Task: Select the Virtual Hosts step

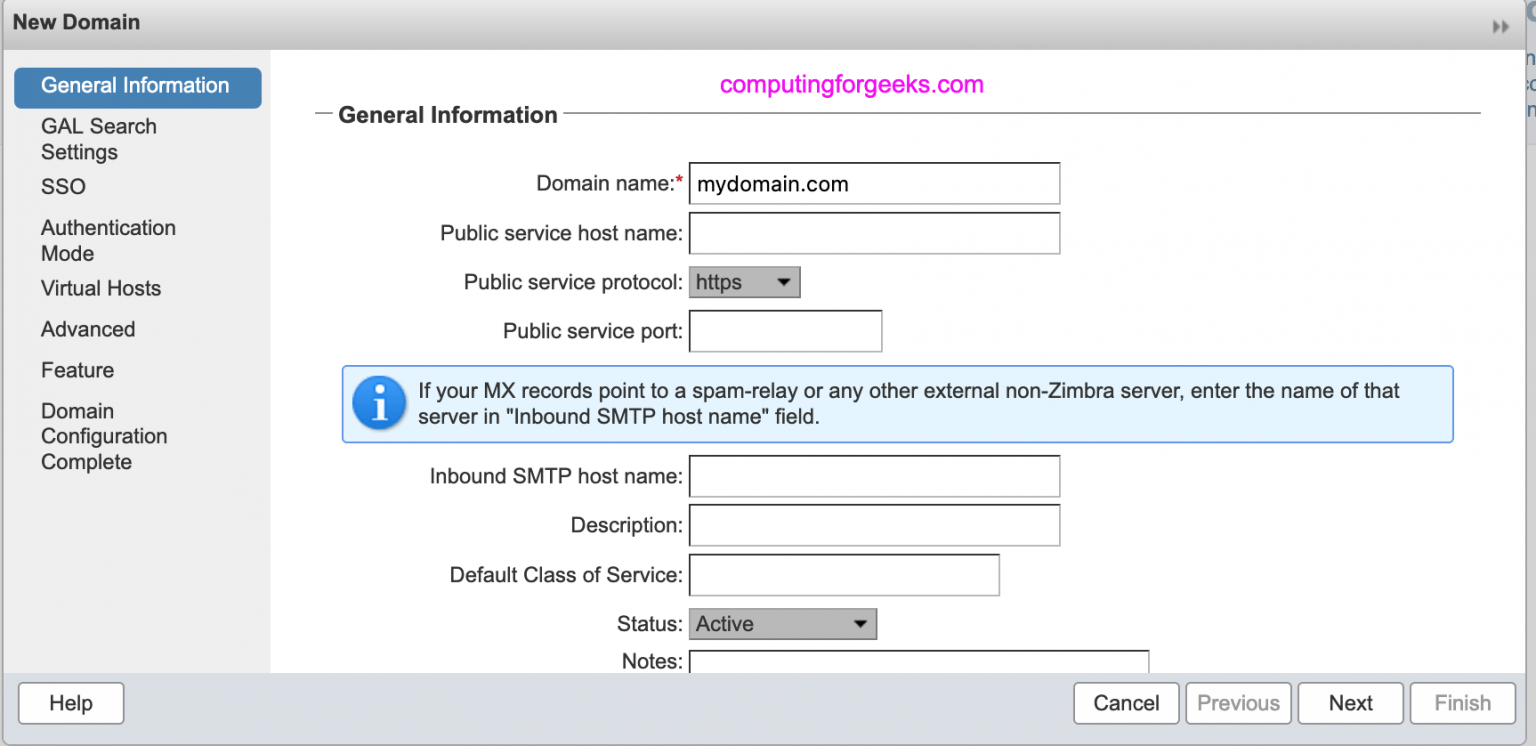Action: [x=100, y=288]
